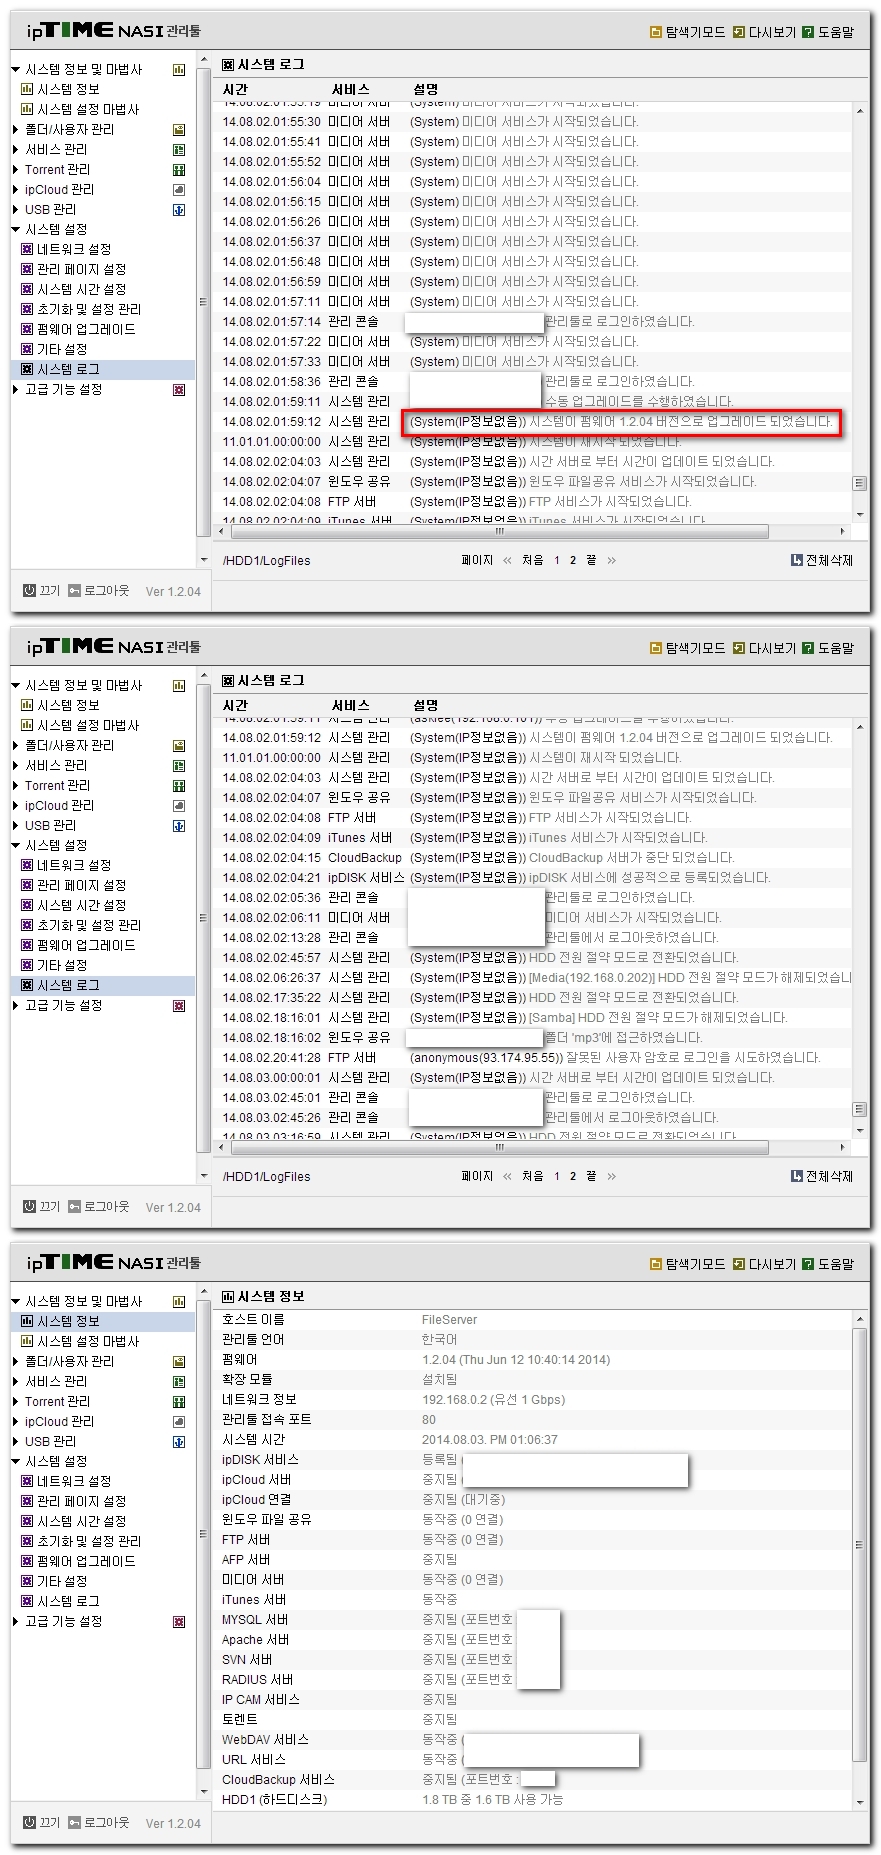Viewport: 881px width, 1855px height.
Task: Open 시스템 시간 설정 icon in 호스트 이름 page sidebar
Action: [x=27, y=1521]
